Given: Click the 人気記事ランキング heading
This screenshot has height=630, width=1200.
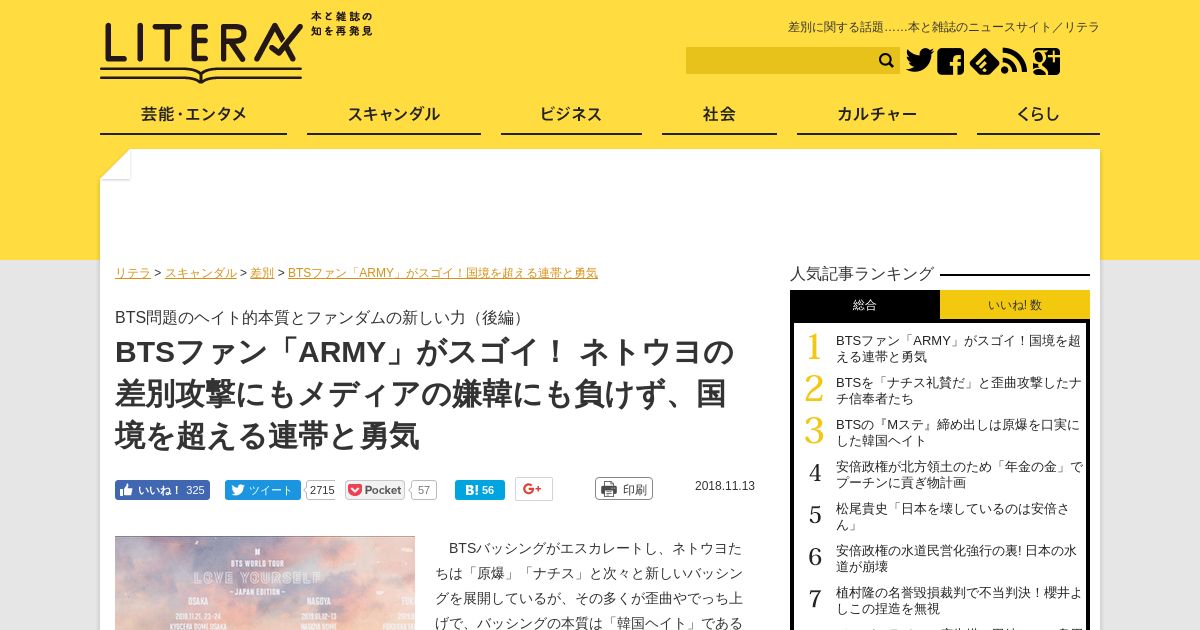Looking at the screenshot, I should click(862, 273).
